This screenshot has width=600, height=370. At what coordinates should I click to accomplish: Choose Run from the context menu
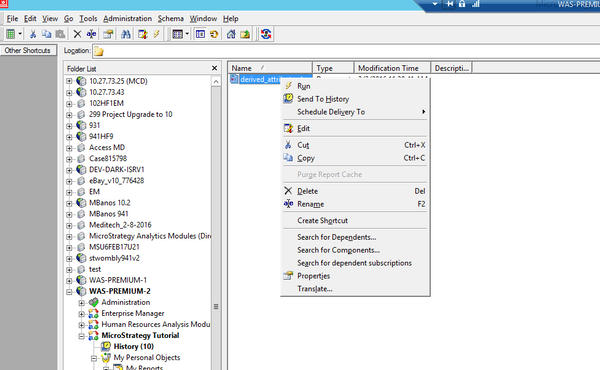tap(355, 86)
